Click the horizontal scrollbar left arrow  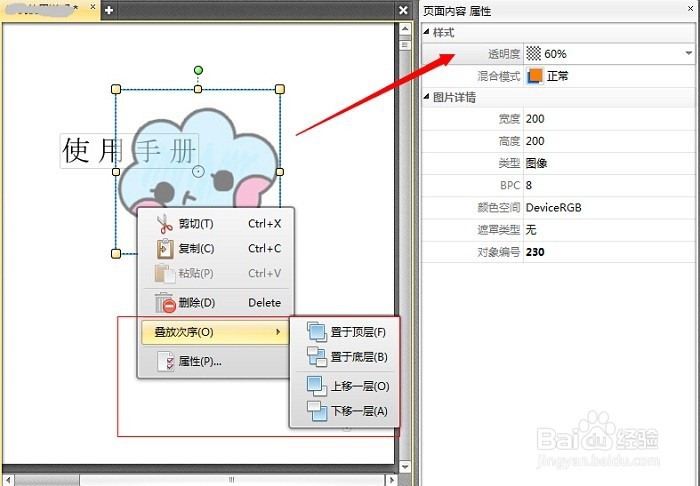click(8, 480)
